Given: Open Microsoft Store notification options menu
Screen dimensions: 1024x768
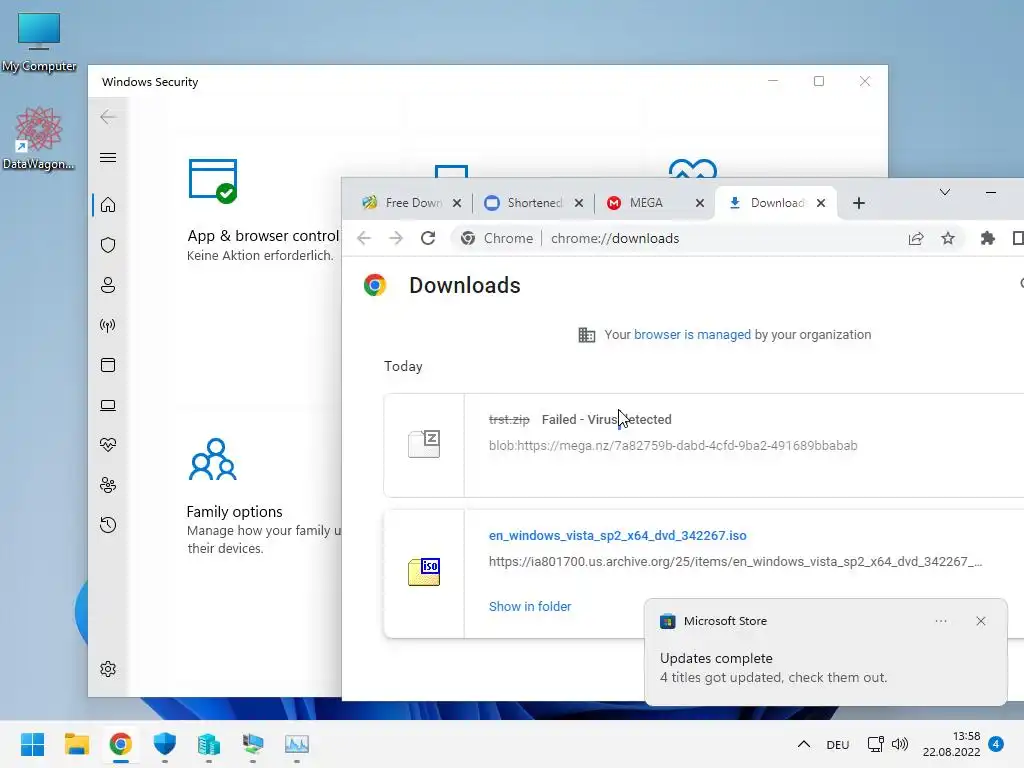Looking at the screenshot, I should (x=940, y=621).
